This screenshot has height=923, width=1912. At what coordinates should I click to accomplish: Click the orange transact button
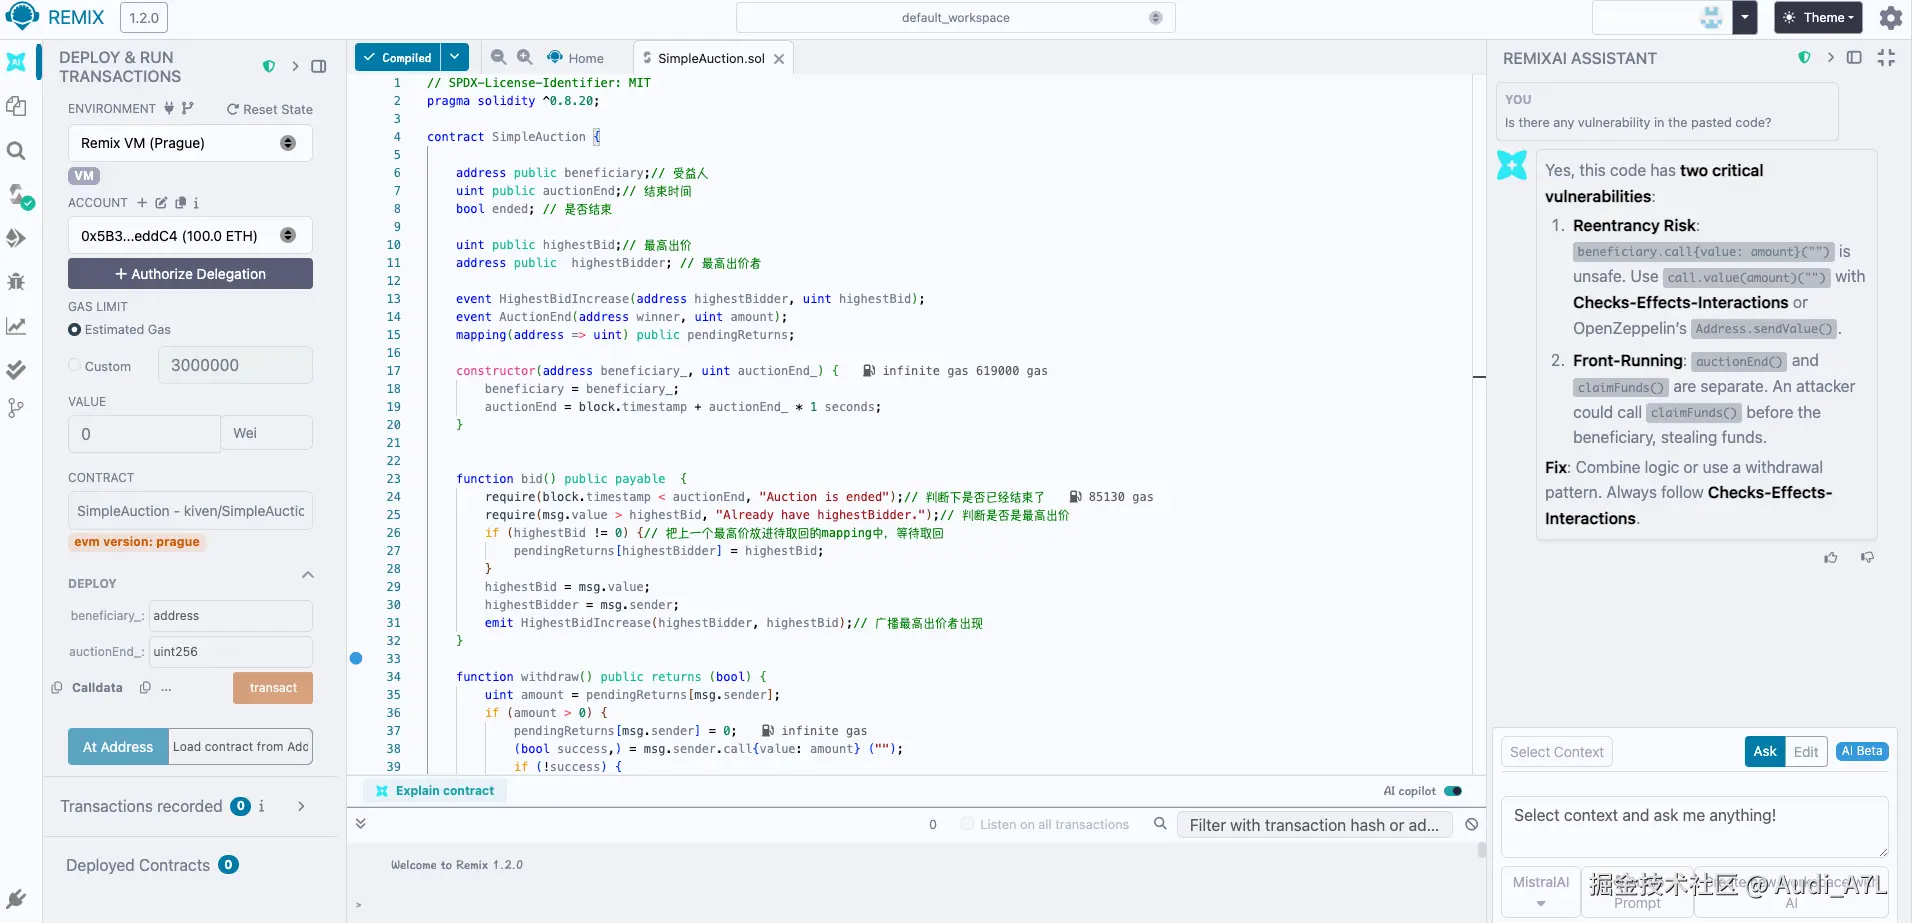pyautogui.click(x=273, y=688)
